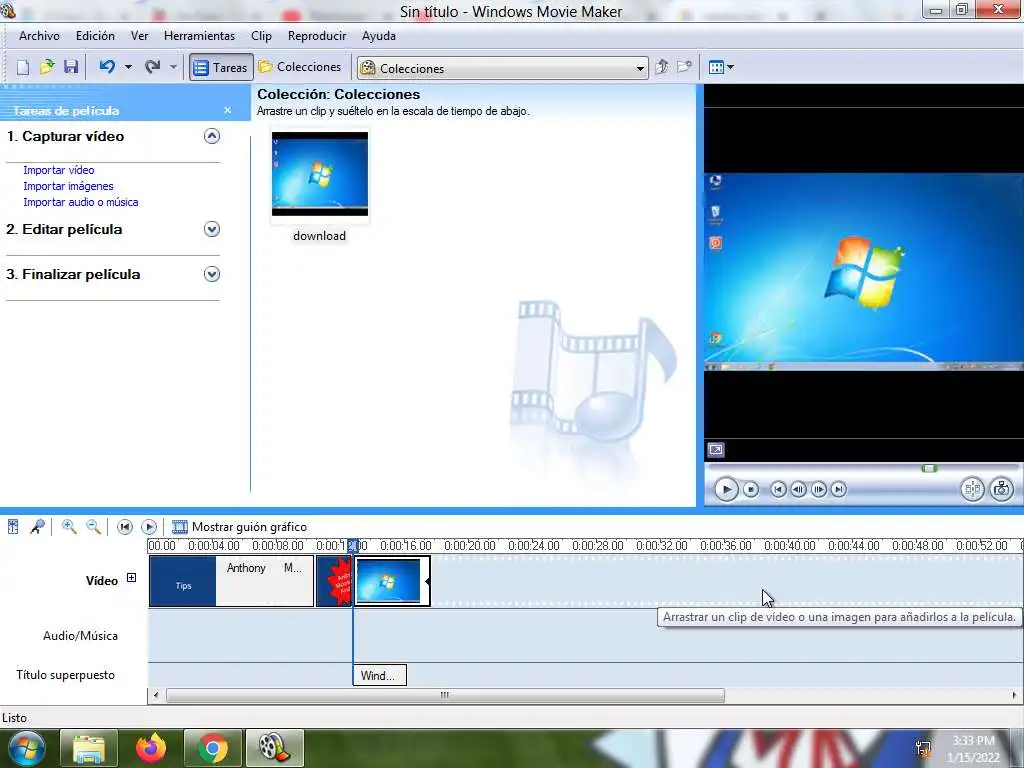Open the Edición menu
Screen dimensions: 1024x768
(95, 36)
